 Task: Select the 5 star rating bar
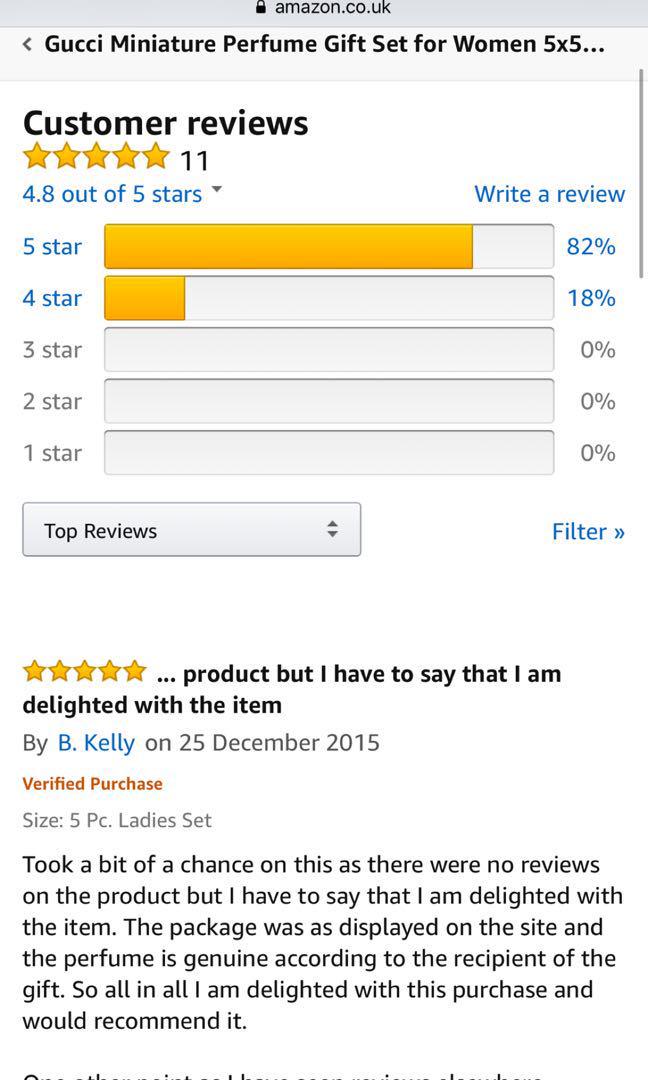[328, 247]
